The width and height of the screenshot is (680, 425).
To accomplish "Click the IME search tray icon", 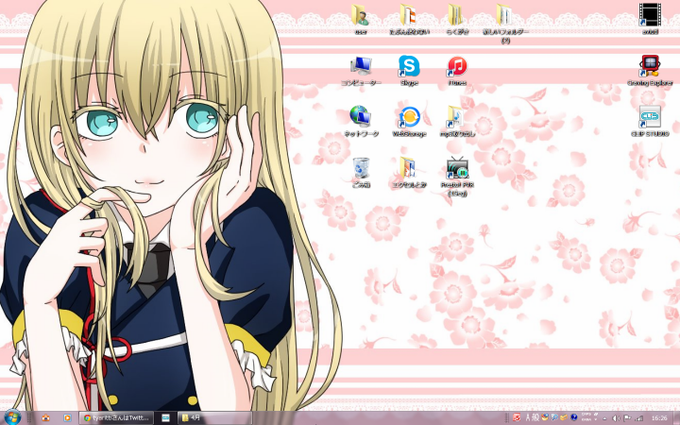I will point(555,417).
